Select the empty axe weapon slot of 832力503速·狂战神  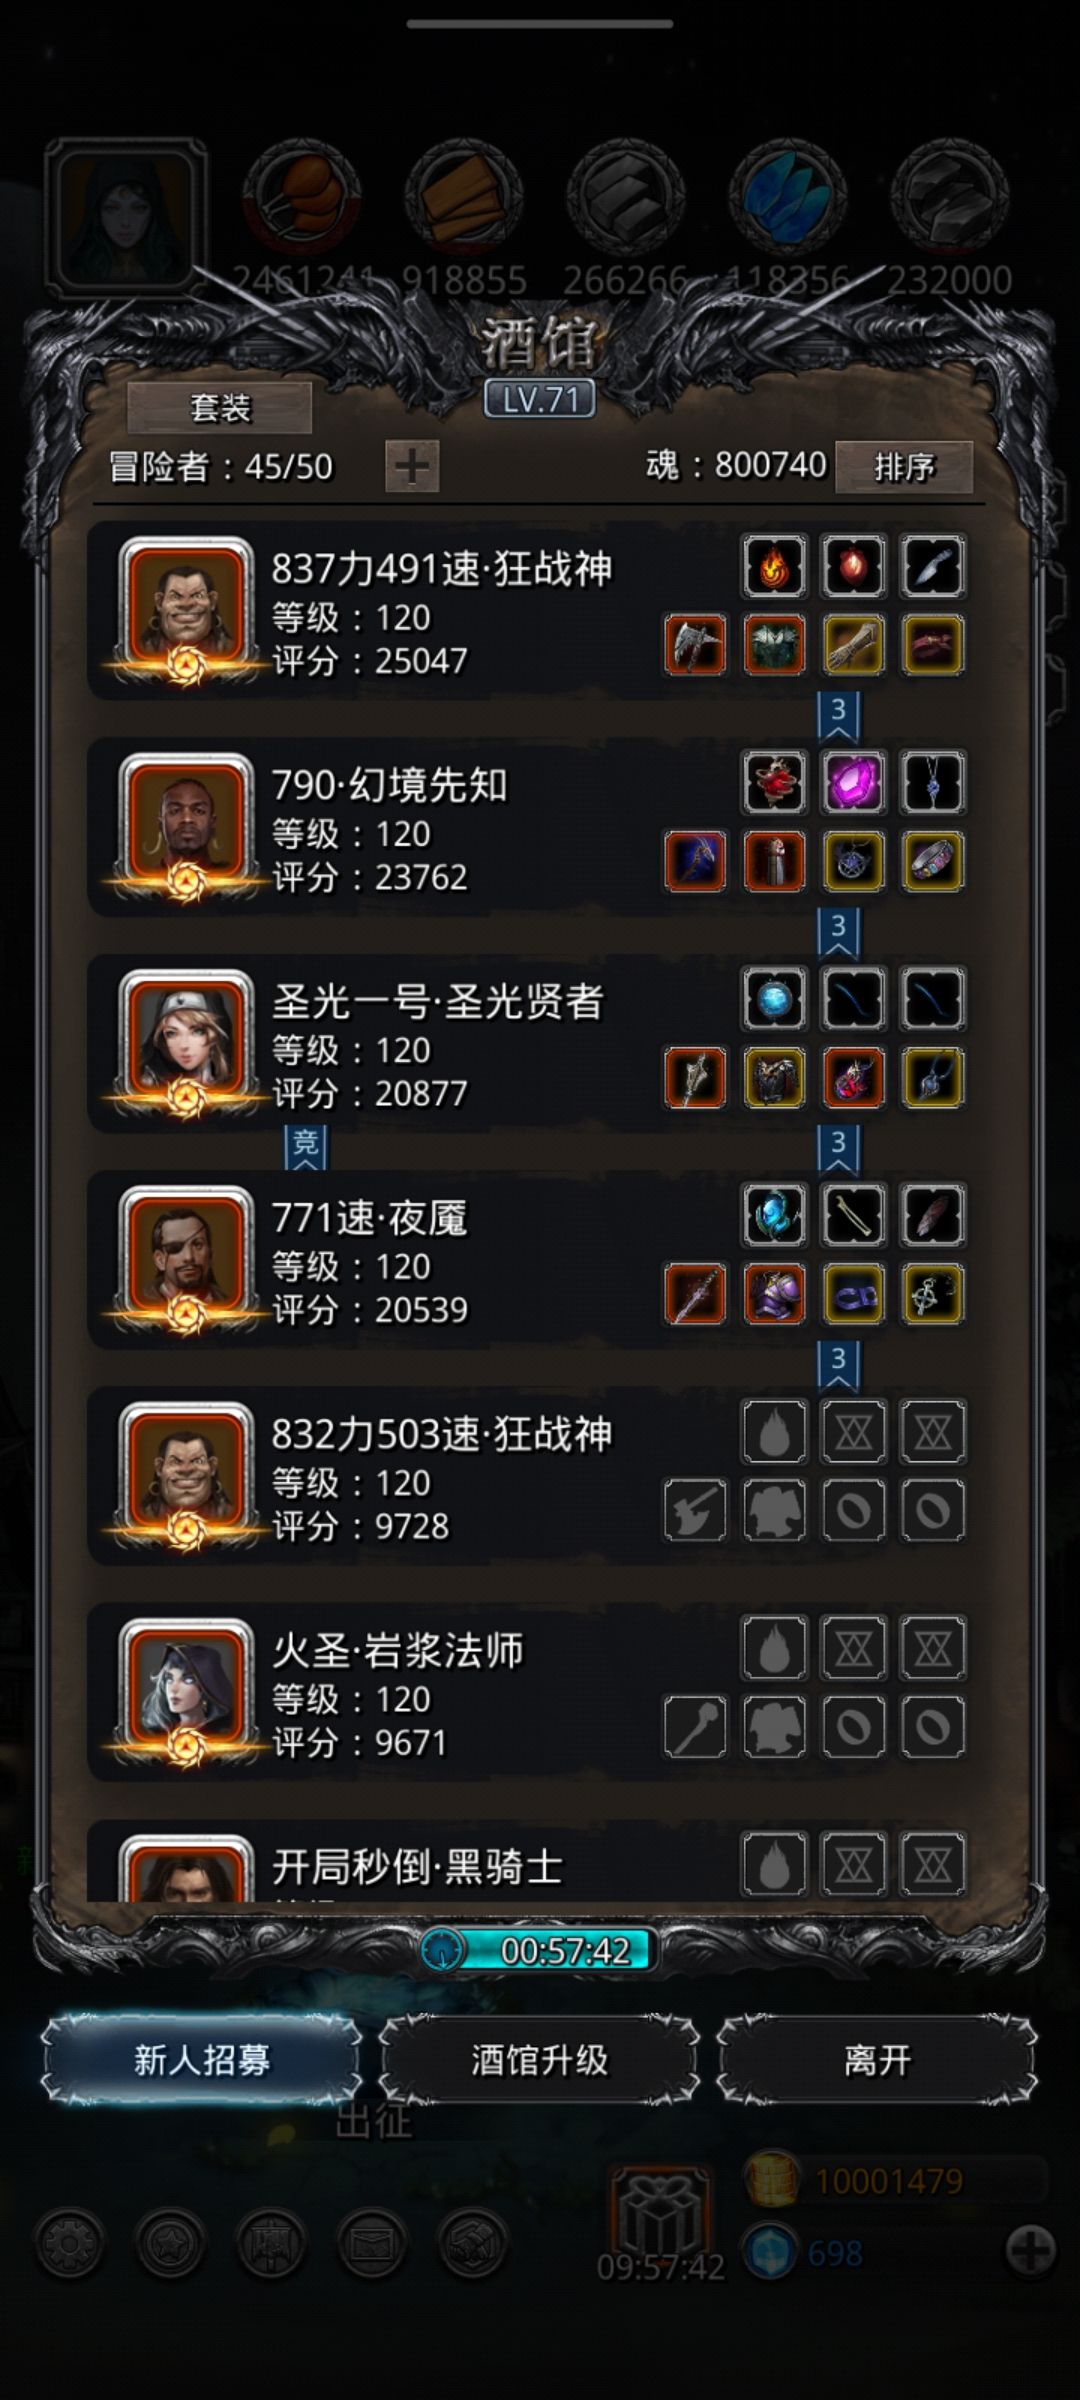coord(695,1510)
